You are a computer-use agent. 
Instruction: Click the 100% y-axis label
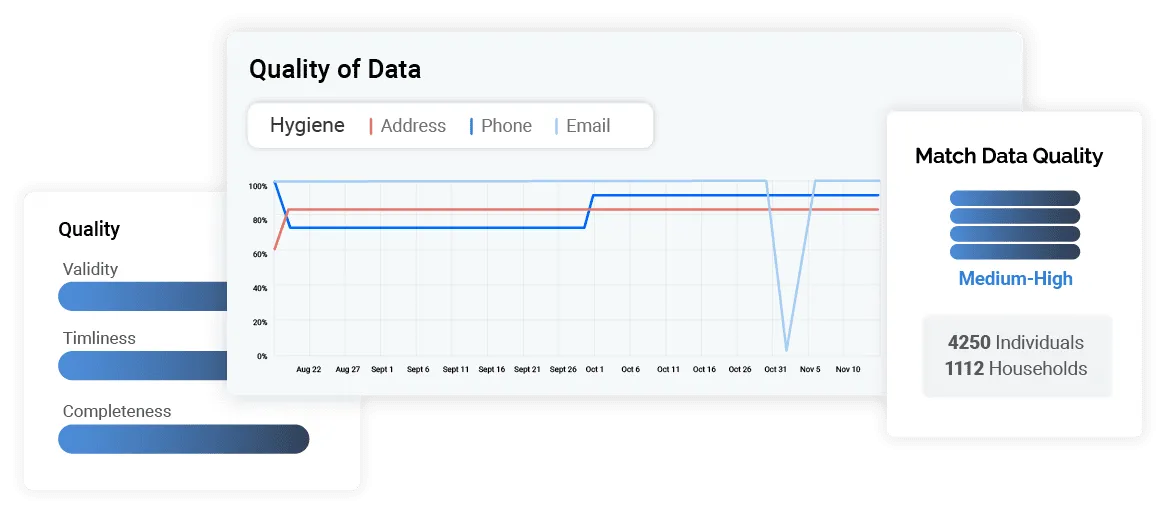click(x=258, y=186)
